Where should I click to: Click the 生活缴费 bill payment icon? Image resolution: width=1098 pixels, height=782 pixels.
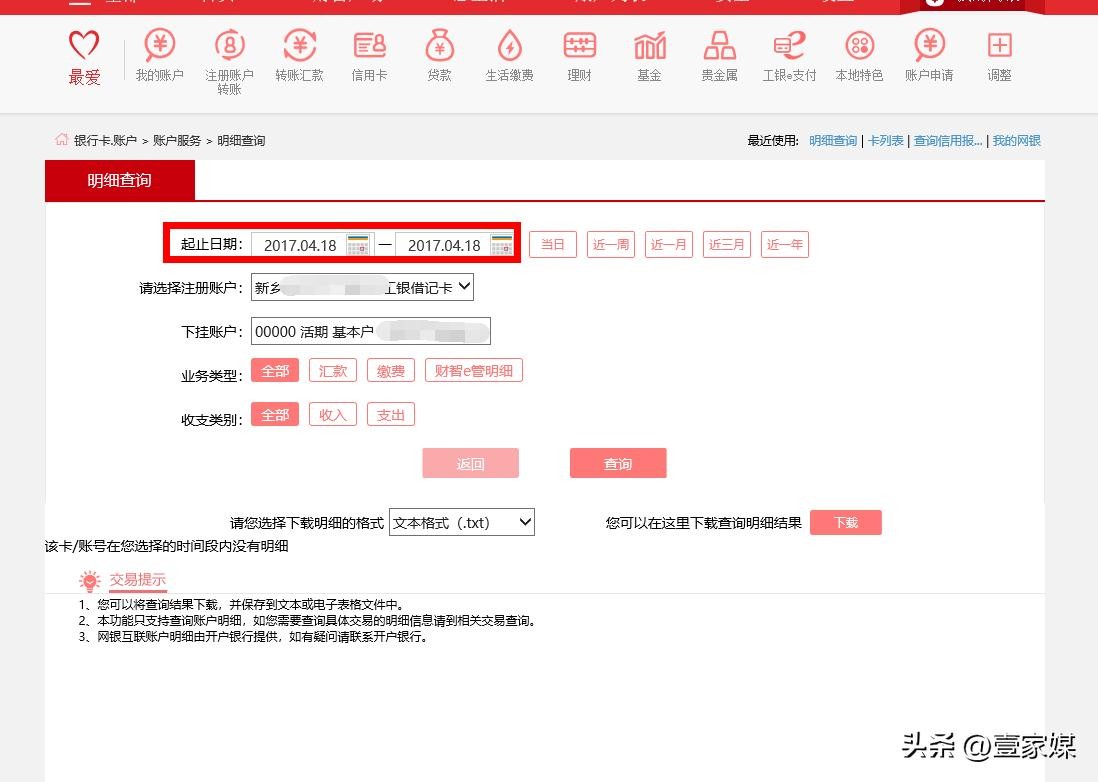[x=509, y=46]
